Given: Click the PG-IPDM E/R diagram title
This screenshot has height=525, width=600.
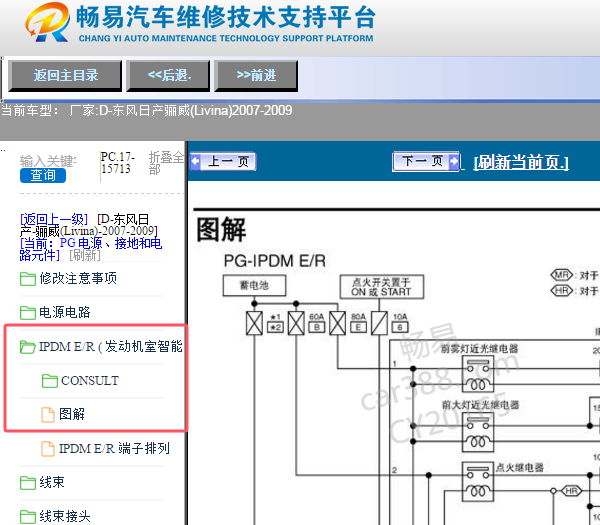Looking at the screenshot, I should pyautogui.click(x=275, y=261).
